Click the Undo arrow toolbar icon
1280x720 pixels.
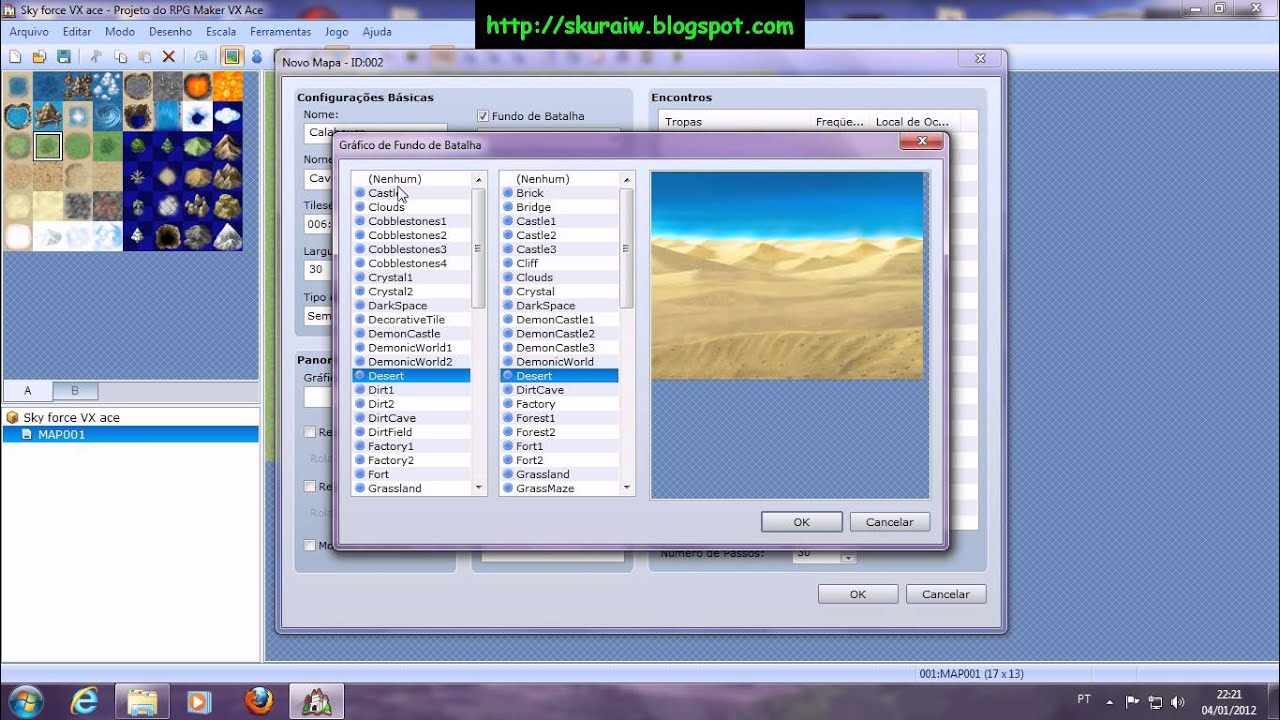[x=201, y=57]
